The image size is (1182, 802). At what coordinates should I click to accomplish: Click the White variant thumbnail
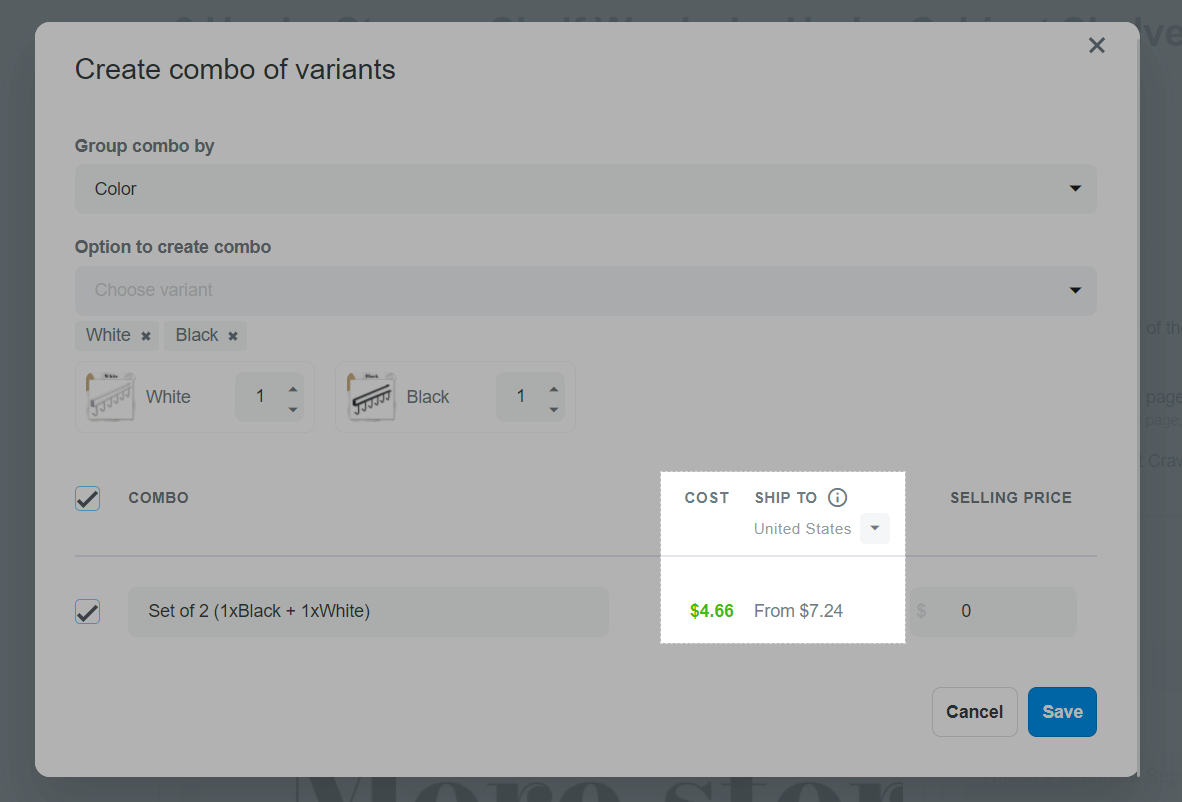coord(110,396)
